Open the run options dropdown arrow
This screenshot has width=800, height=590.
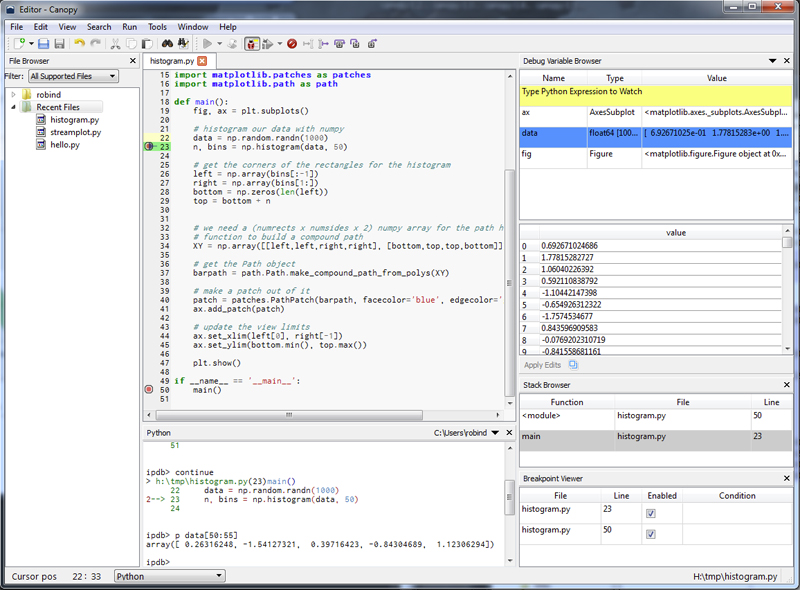[220, 44]
